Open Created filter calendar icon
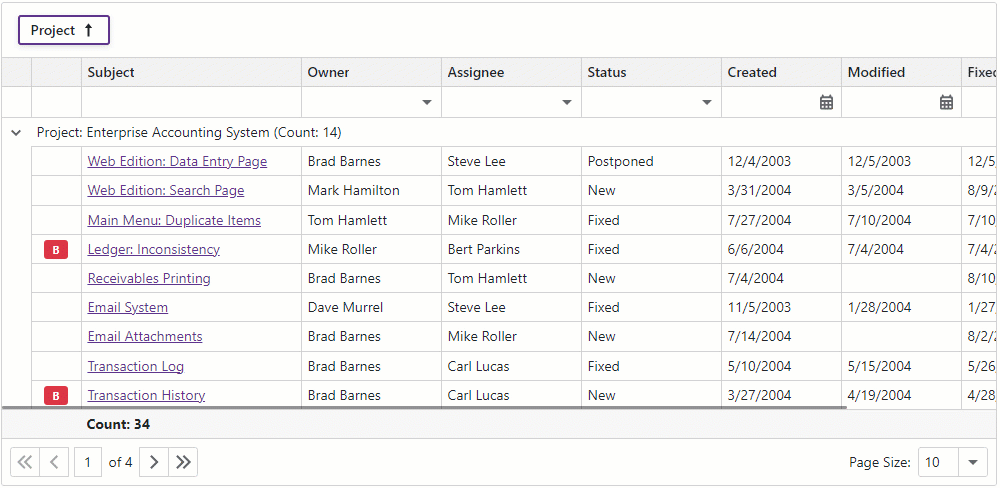The height and width of the screenshot is (488, 1000). pos(826,102)
